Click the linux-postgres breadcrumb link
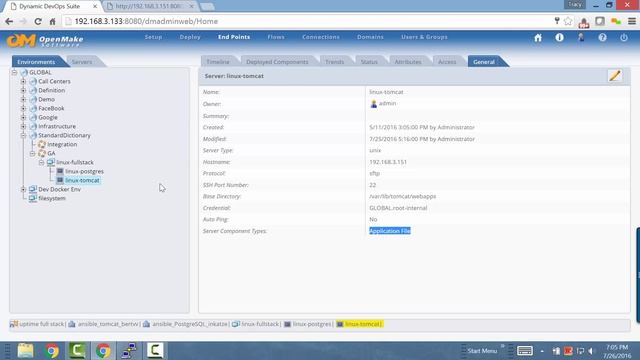Screen dimensions: 640x360 (312, 324)
